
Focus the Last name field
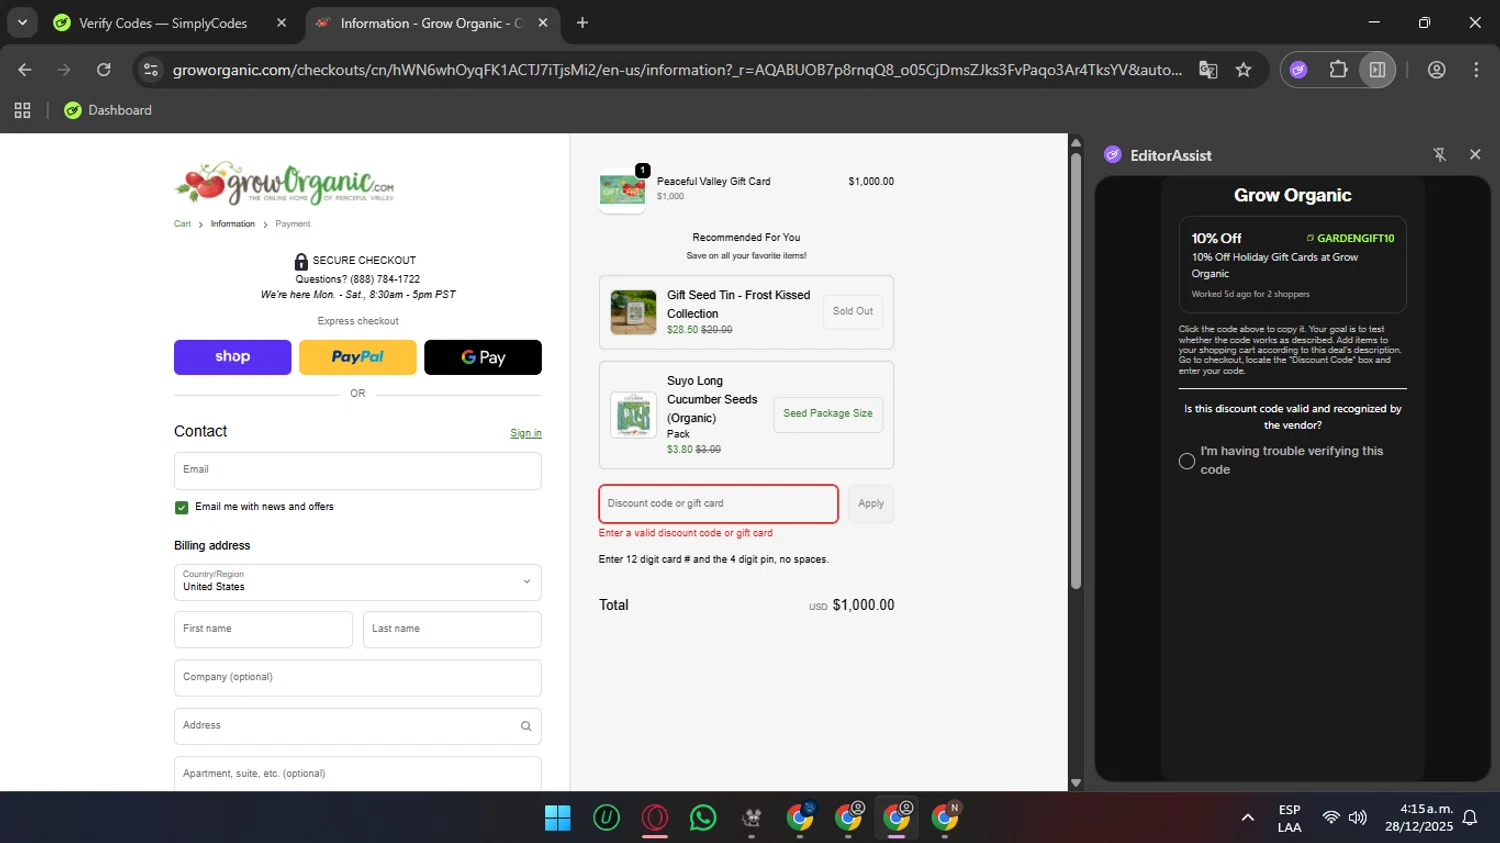(x=452, y=629)
